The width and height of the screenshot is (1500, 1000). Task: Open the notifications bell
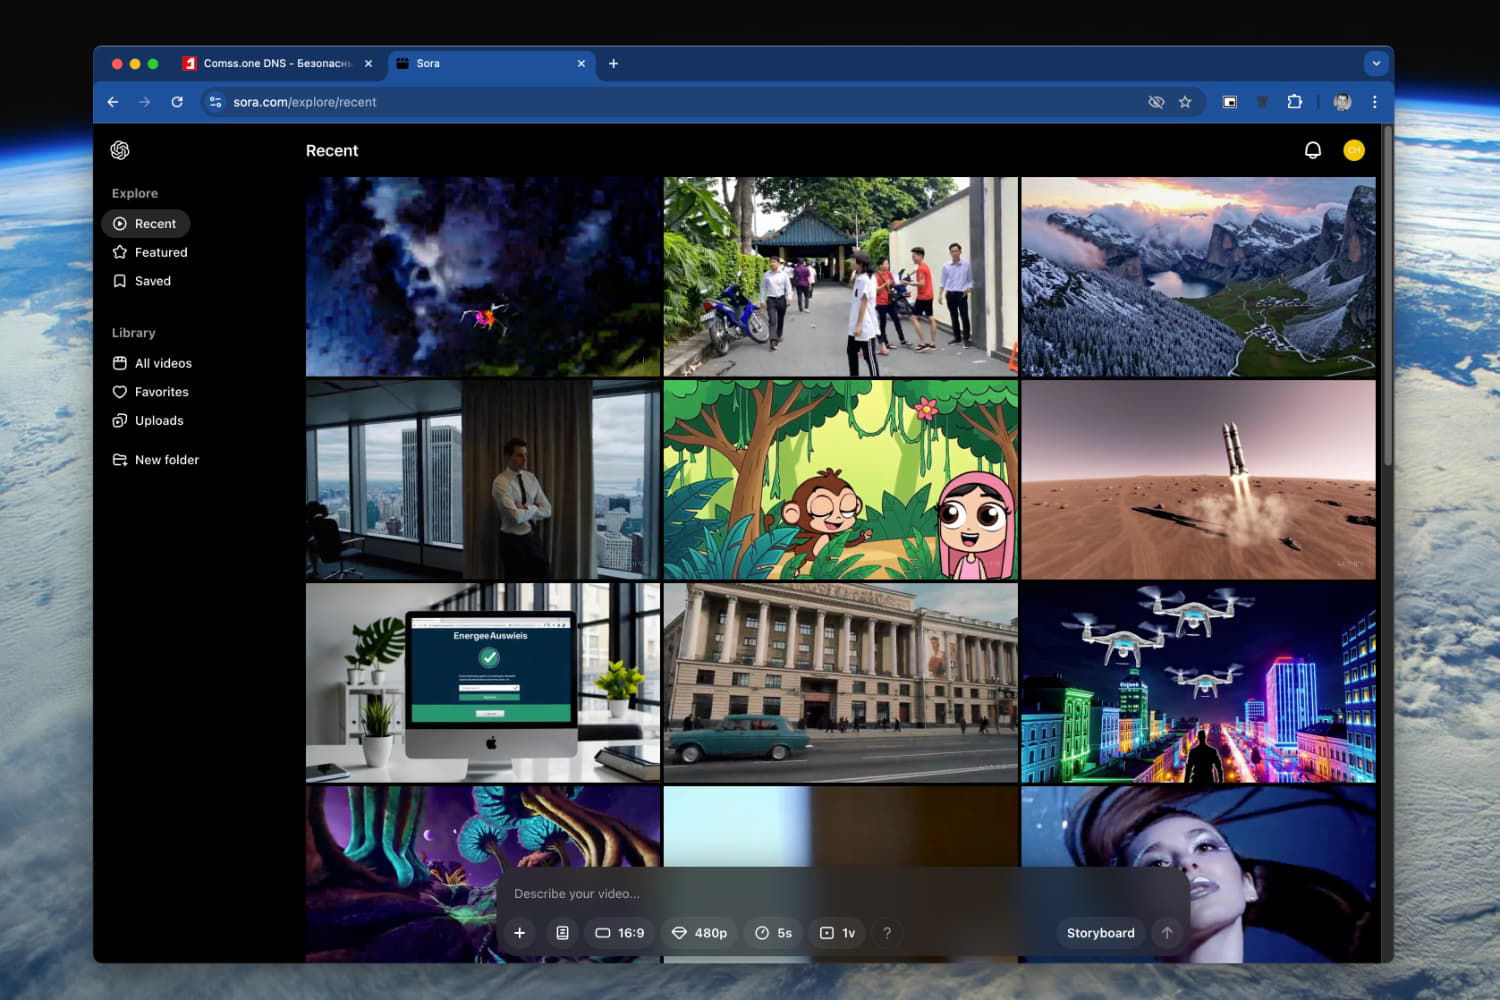pyautogui.click(x=1312, y=150)
